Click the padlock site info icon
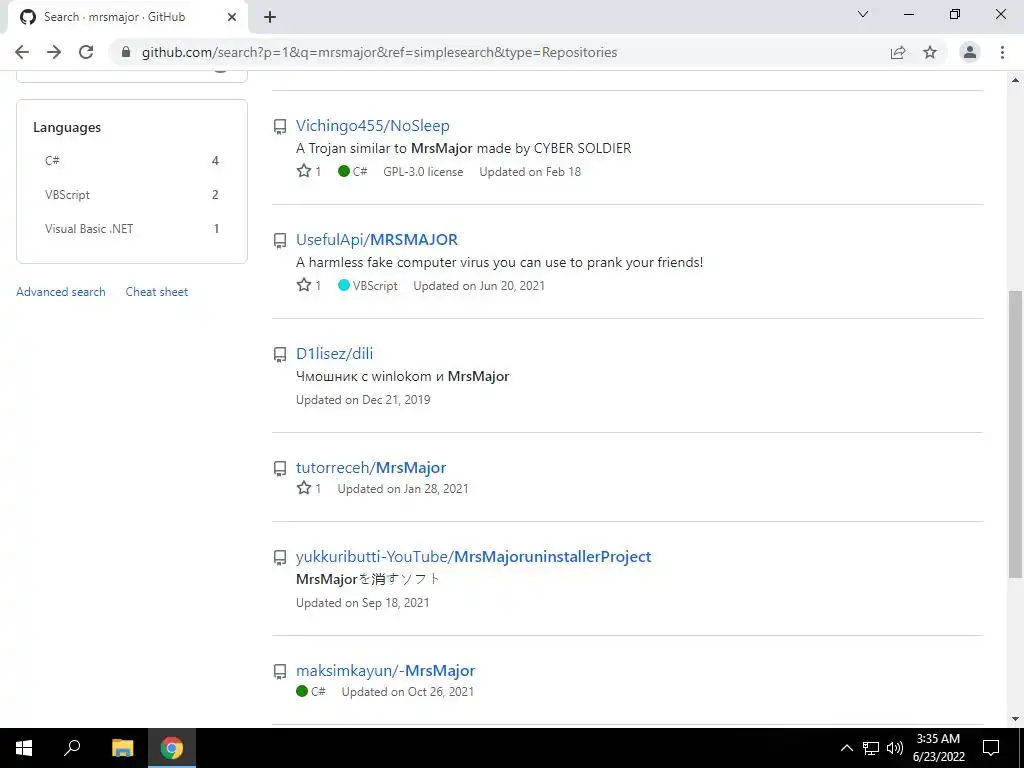This screenshot has height=768, width=1024. coord(126,52)
